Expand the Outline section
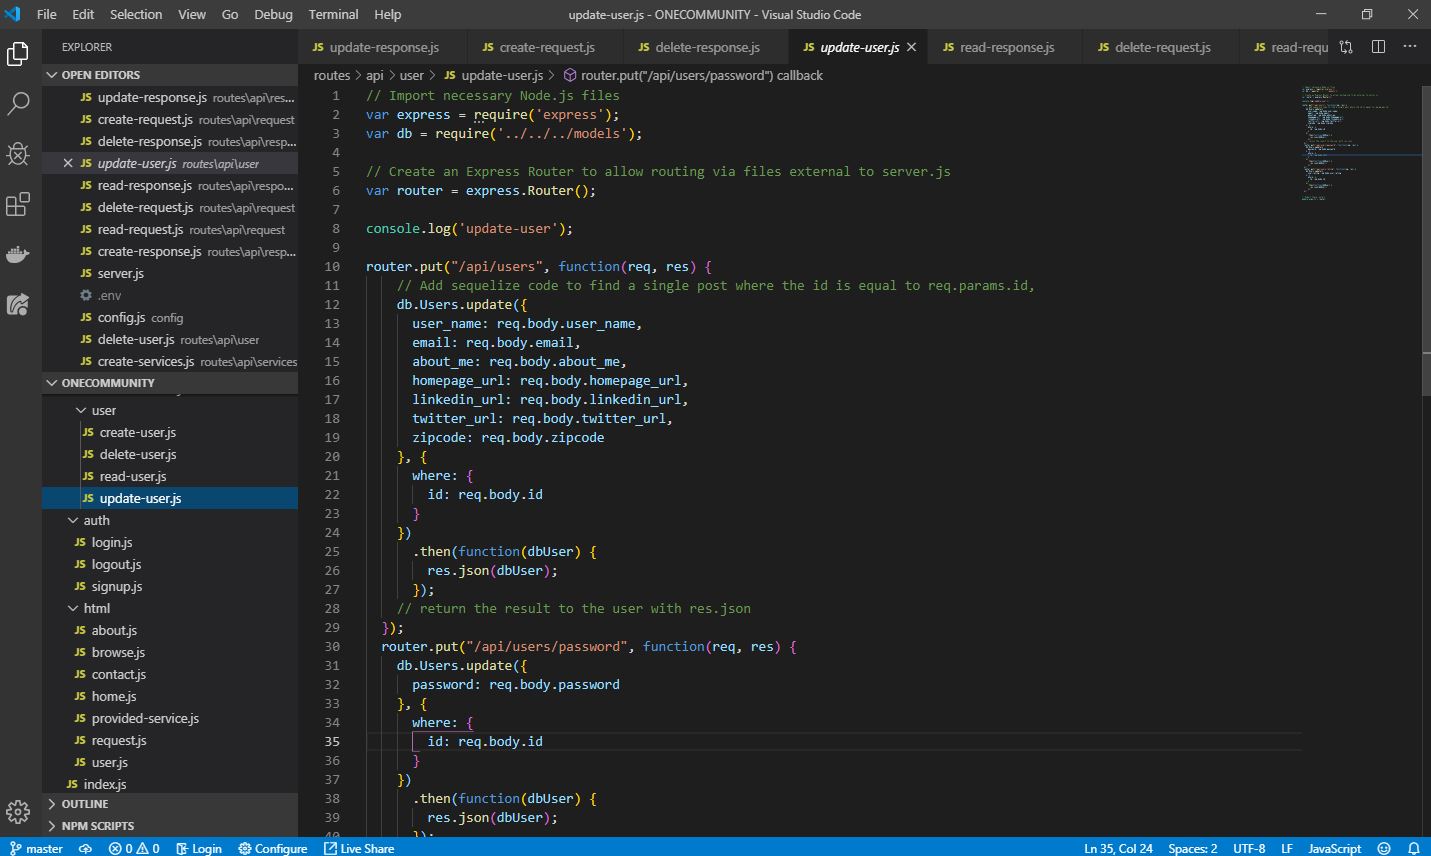Image resolution: width=1431 pixels, height=856 pixels. coord(52,804)
